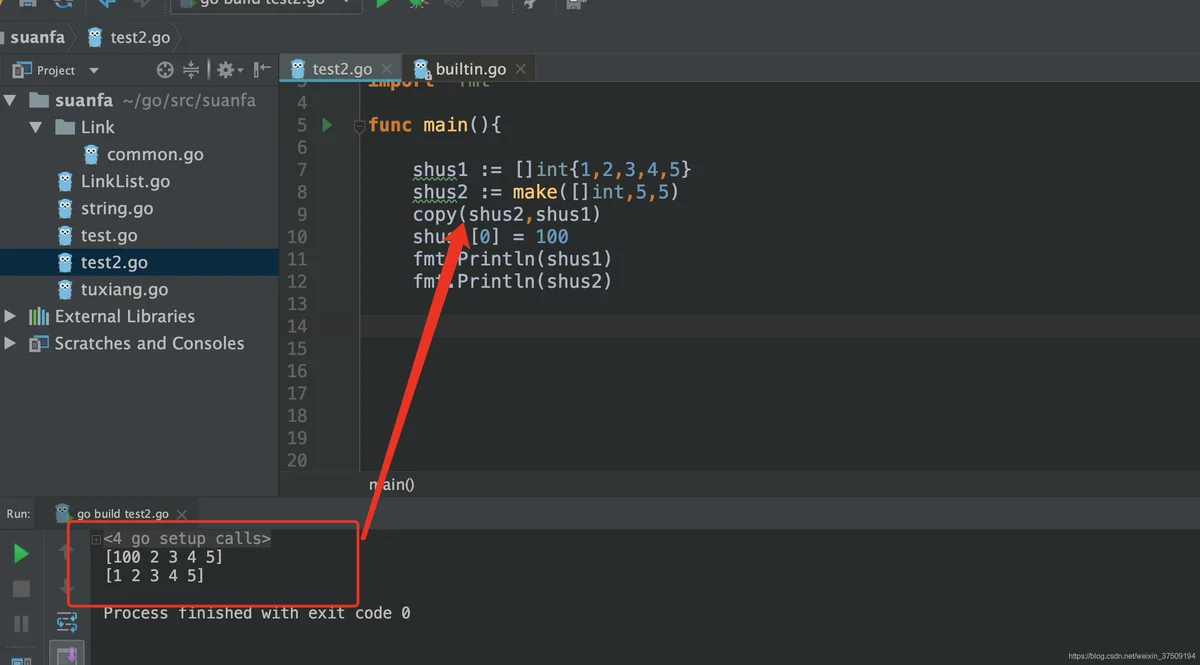Collapse all with the Project panel icon
The image size is (1200, 665).
[191, 70]
